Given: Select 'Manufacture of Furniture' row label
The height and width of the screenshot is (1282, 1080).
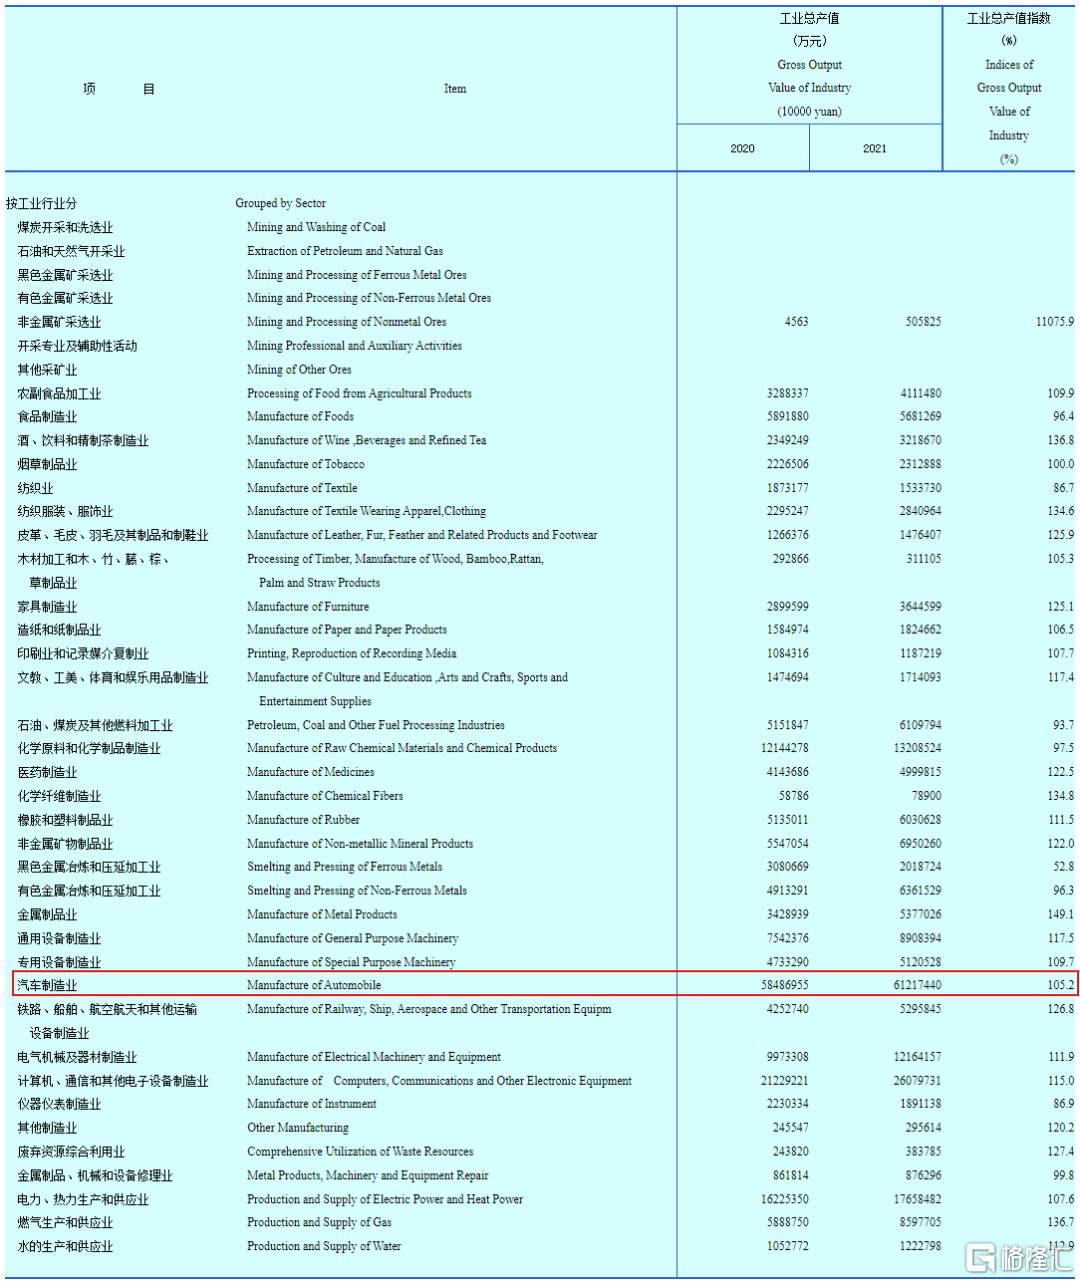Looking at the screenshot, I should tap(308, 607).
